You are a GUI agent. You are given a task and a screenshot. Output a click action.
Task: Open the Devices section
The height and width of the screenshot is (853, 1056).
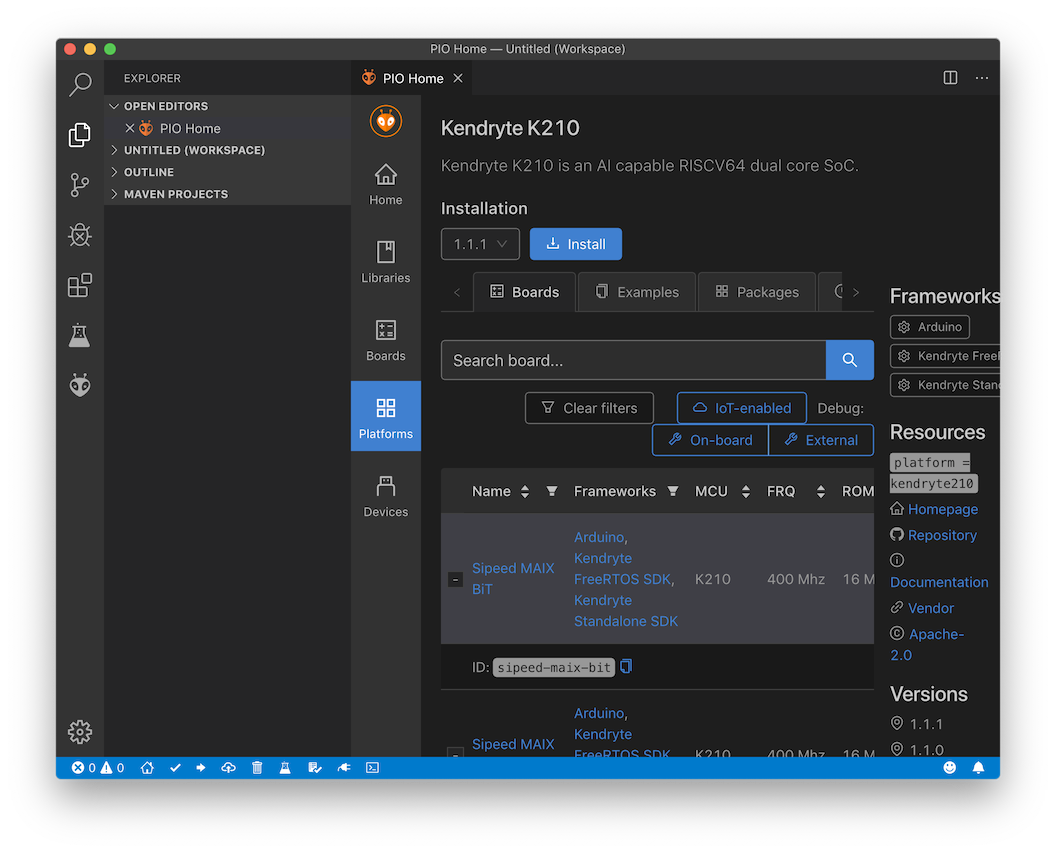click(386, 496)
